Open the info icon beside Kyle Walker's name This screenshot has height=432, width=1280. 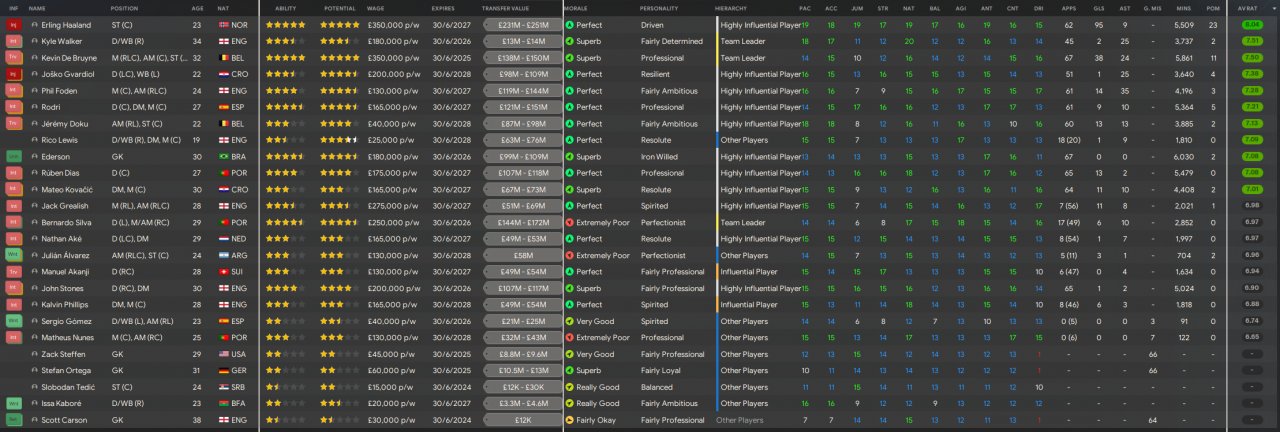coord(35,41)
